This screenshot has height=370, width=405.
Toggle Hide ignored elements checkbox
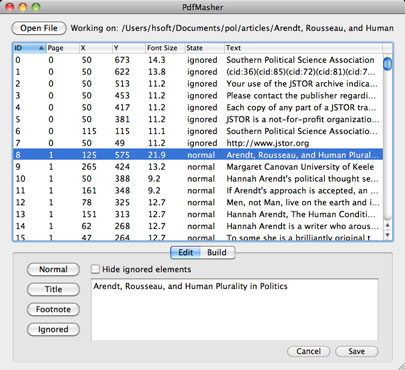(96, 269)
